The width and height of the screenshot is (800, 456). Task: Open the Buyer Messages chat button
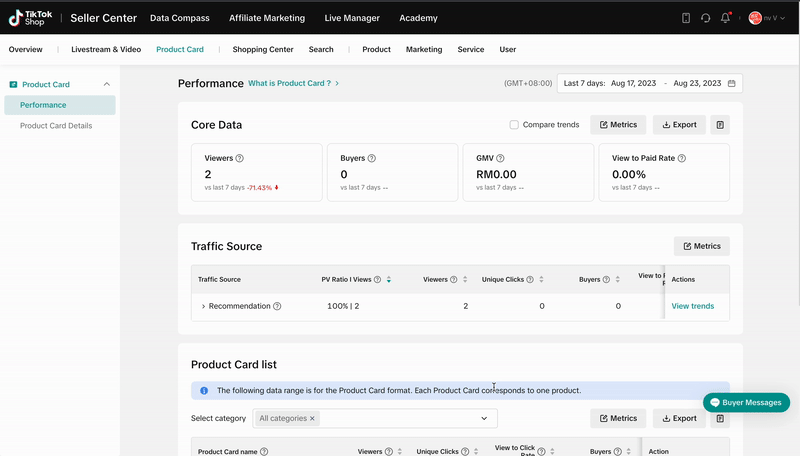click(x=746, y=402)
